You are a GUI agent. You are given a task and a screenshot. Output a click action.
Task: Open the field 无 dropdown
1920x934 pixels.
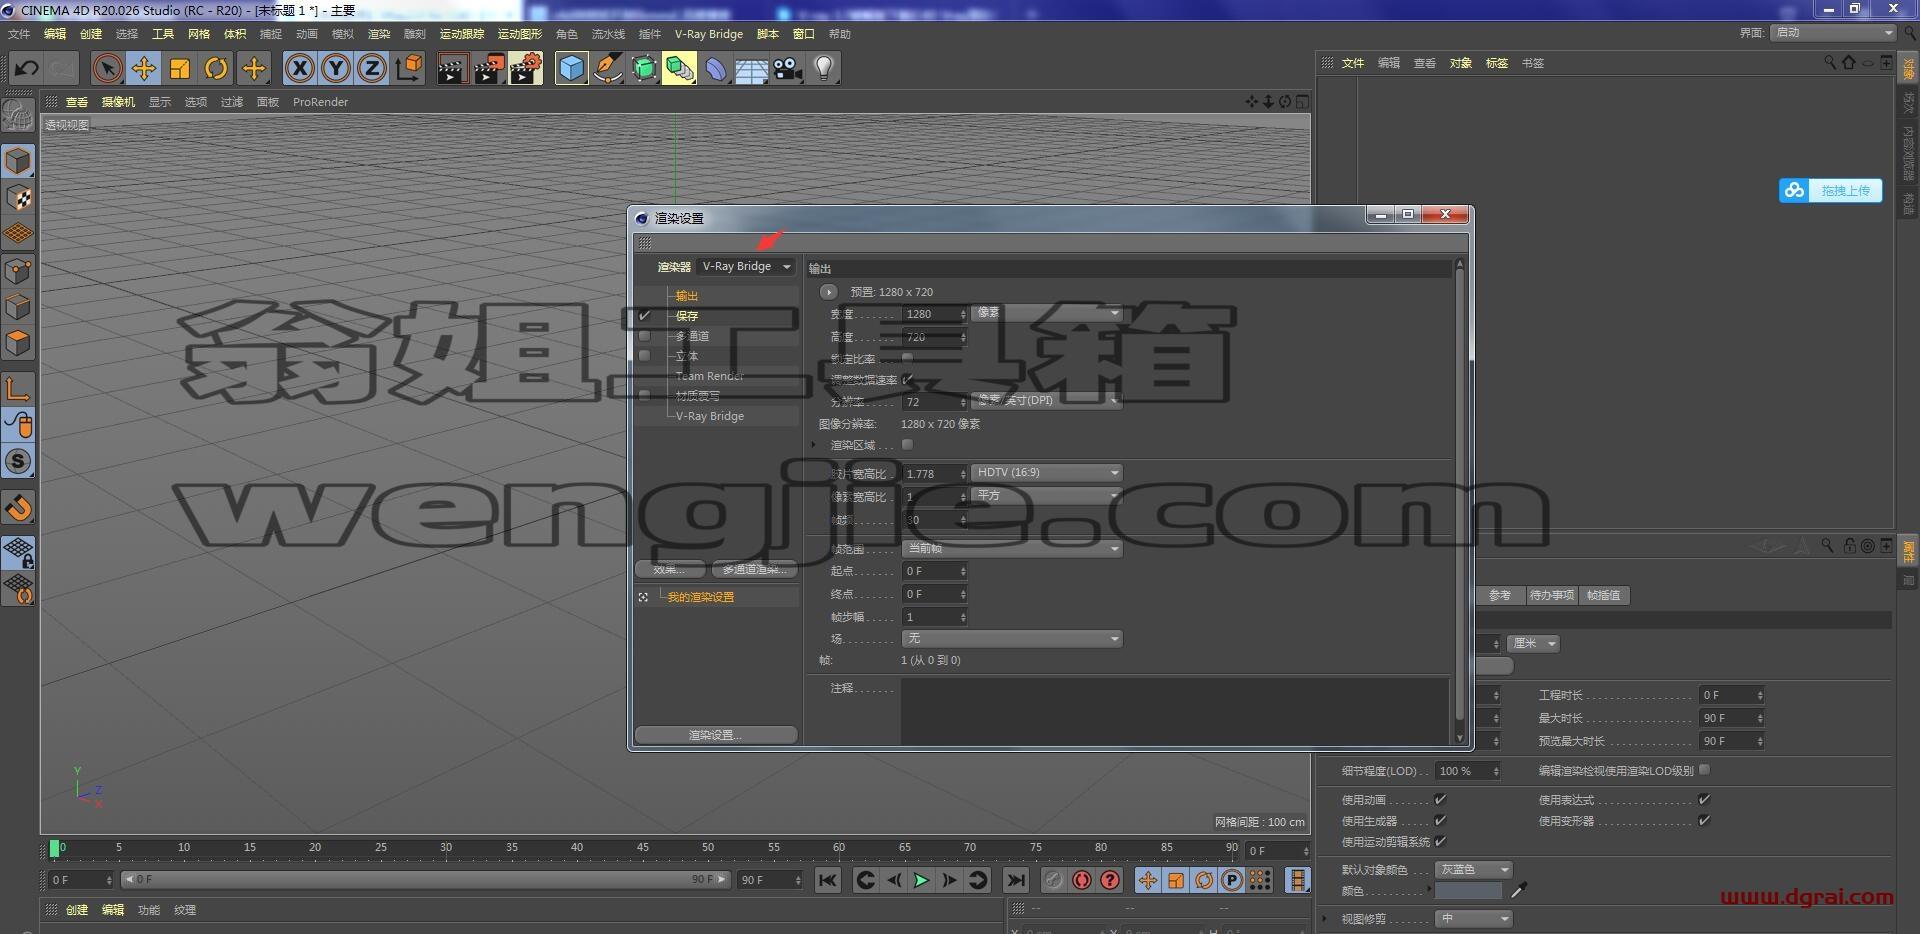click(1012, 638)
